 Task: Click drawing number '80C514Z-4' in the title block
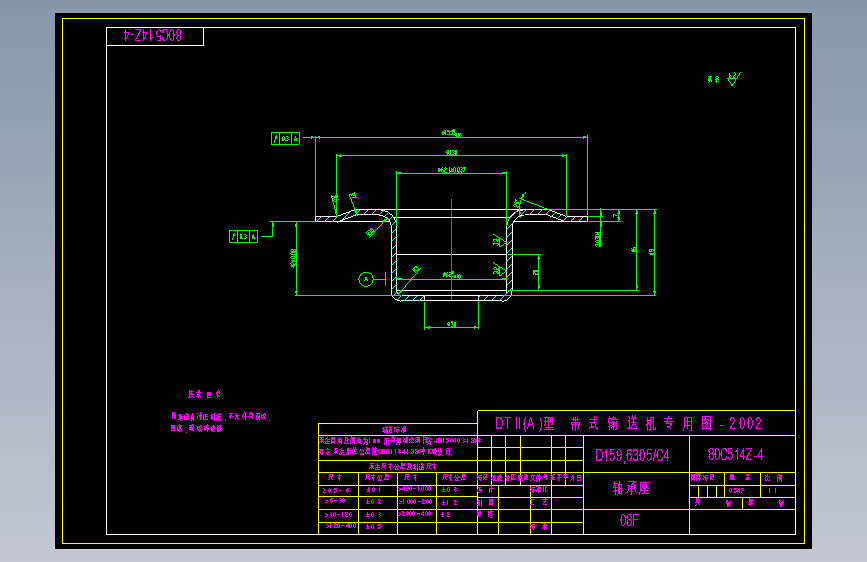(735, 455)
